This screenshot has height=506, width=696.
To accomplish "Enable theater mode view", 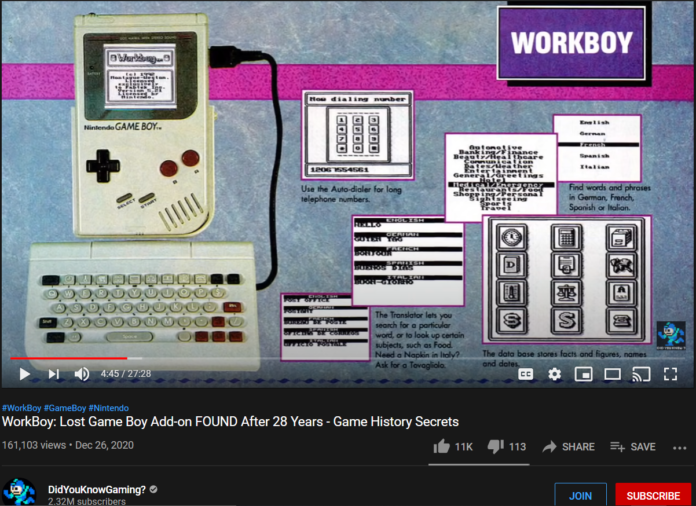I will click(612, 374).
